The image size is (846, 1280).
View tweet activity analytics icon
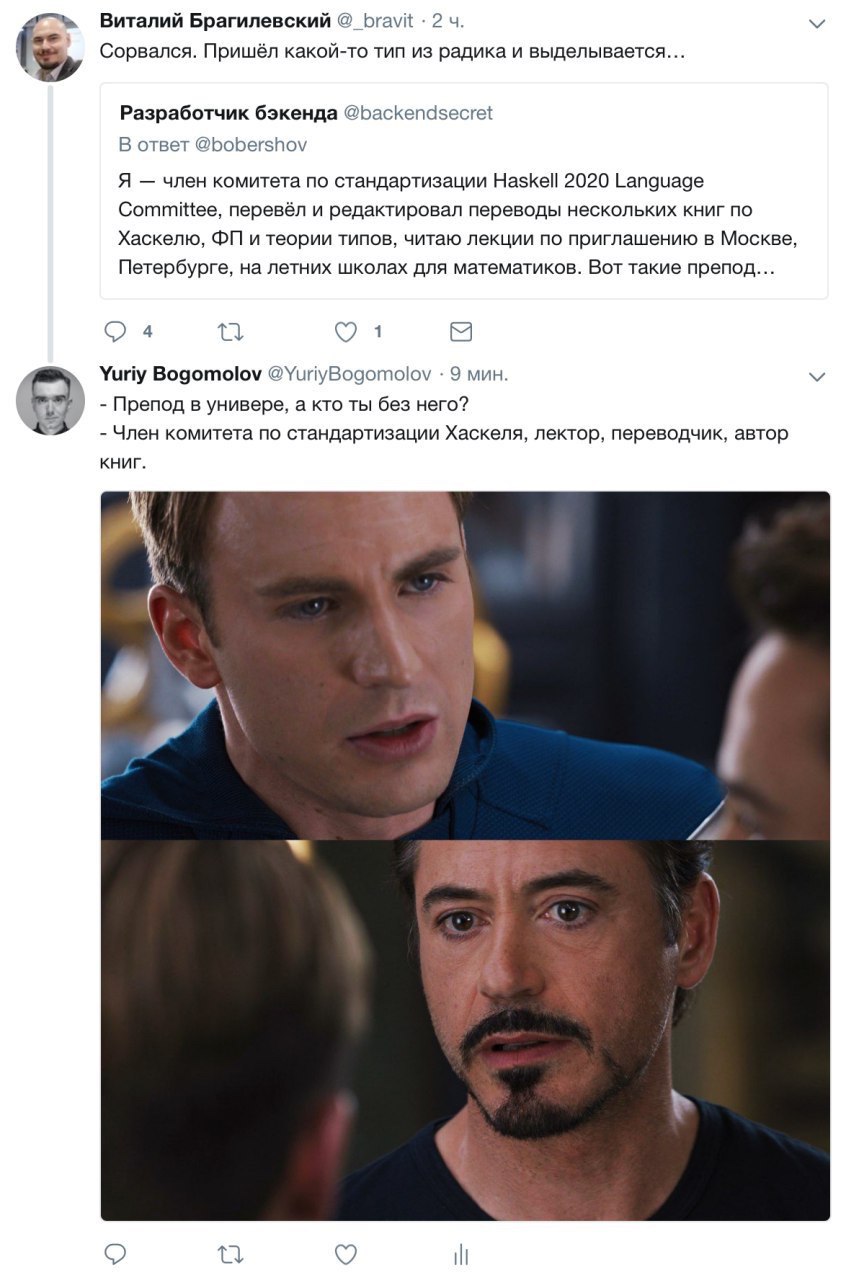click(461, 1253)
